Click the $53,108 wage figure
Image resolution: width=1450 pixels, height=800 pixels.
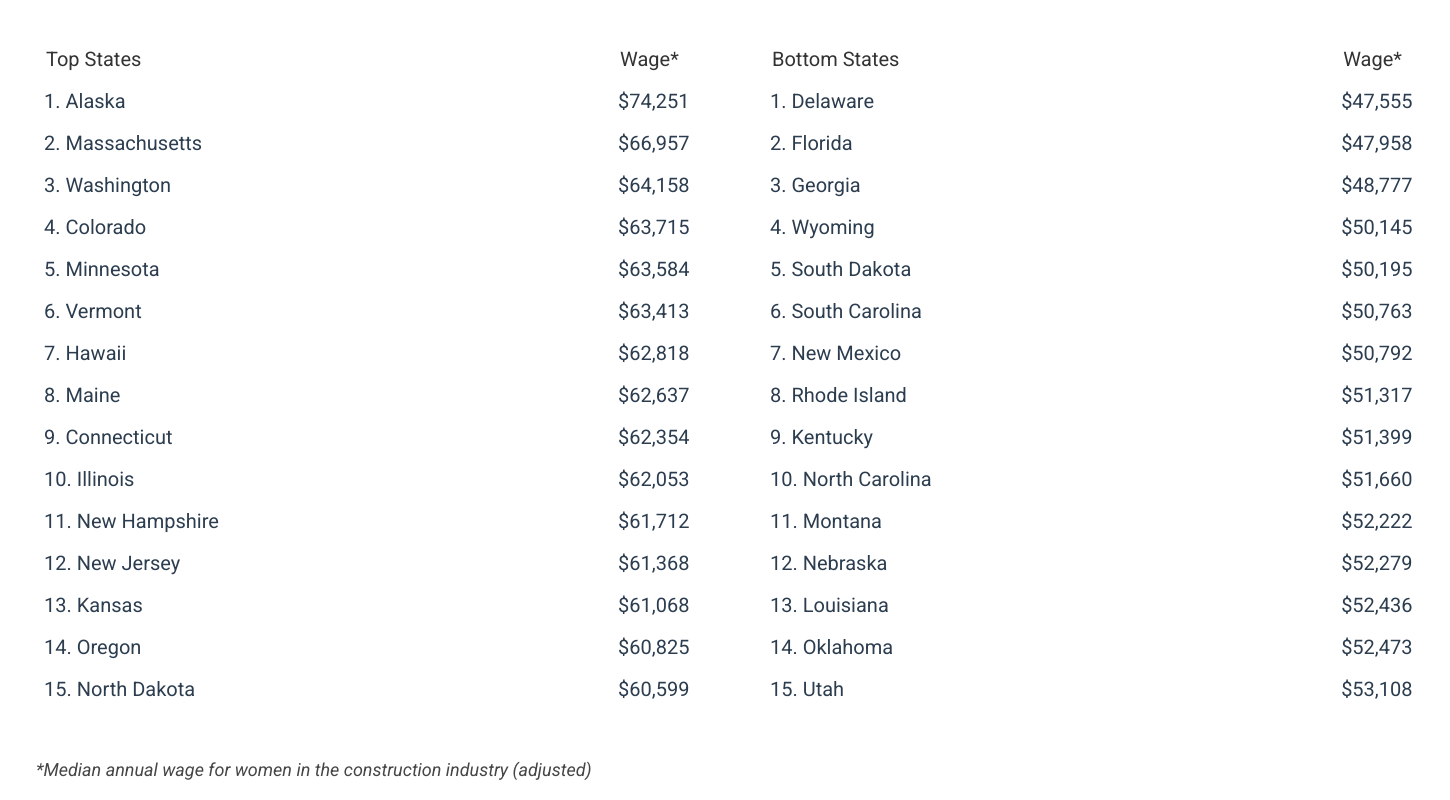tap(1376, 689)
